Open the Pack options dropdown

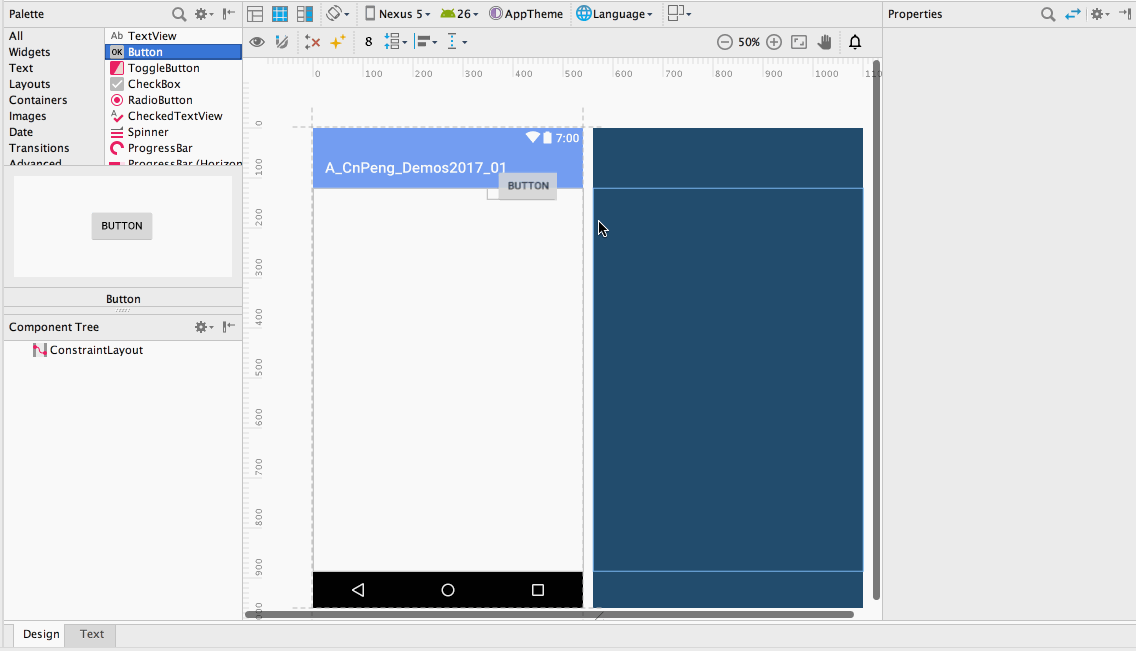(396, 42)
